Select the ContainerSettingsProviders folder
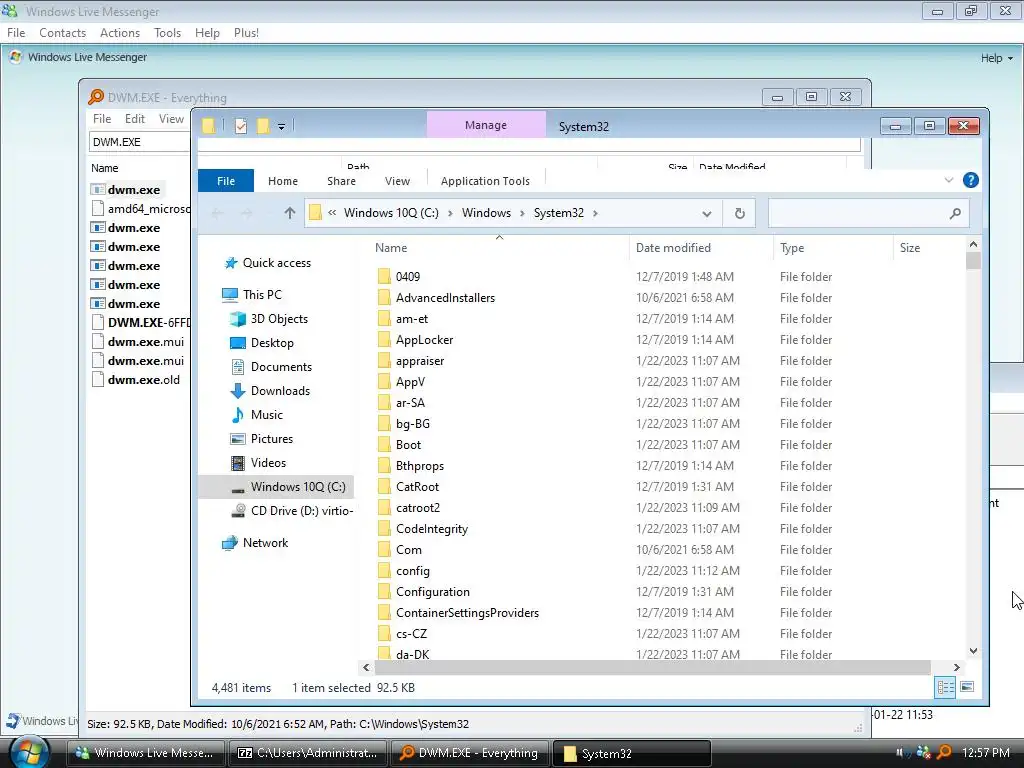Screen dimensions: 1024x768 (468, 613)
